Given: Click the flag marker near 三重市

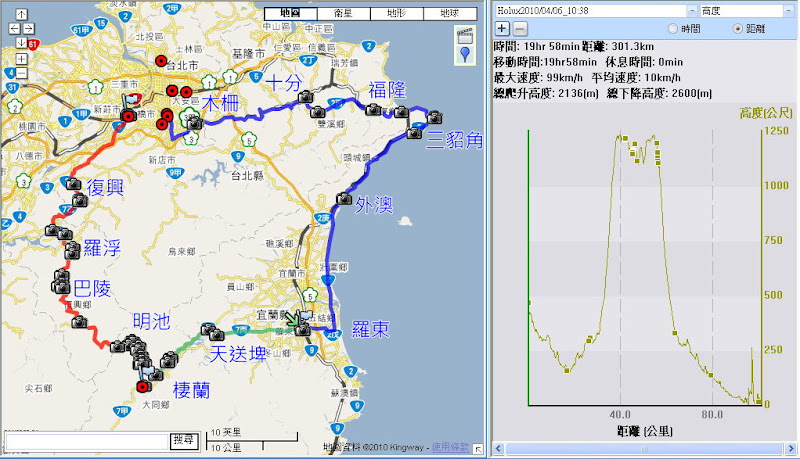Looking at the screenshot, I should [x=132, y=99].
